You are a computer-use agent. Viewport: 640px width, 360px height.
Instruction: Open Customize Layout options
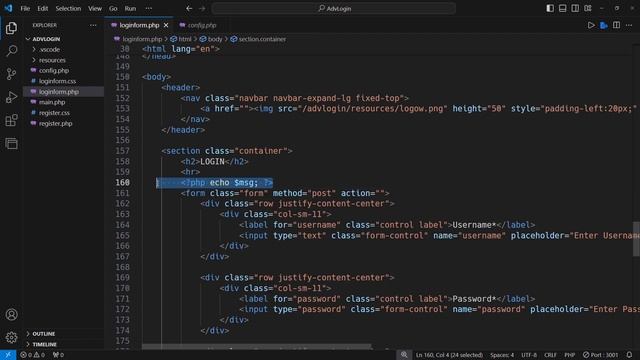tap(588, 8)
